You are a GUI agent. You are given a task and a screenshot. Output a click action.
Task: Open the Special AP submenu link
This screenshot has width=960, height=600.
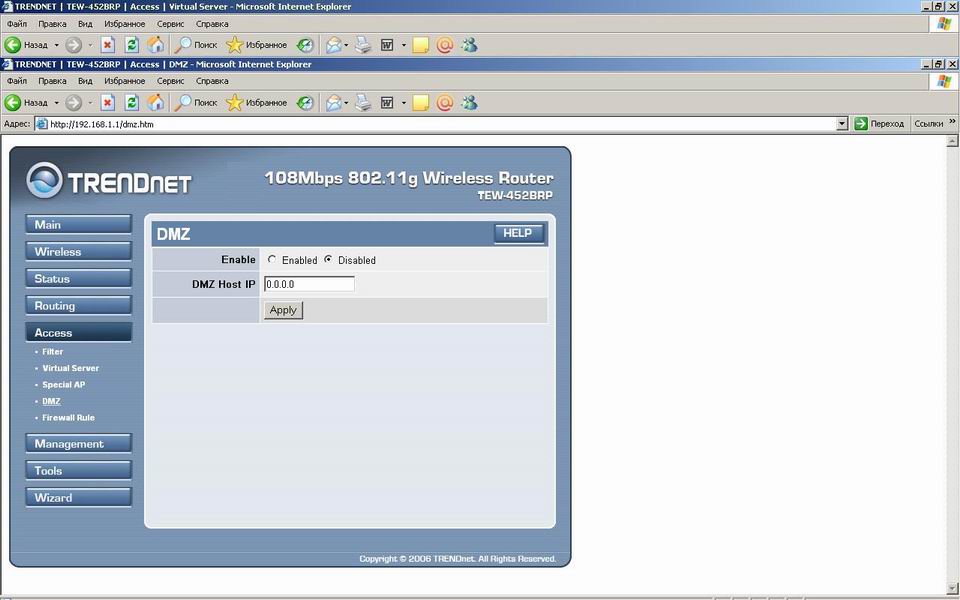64,384
